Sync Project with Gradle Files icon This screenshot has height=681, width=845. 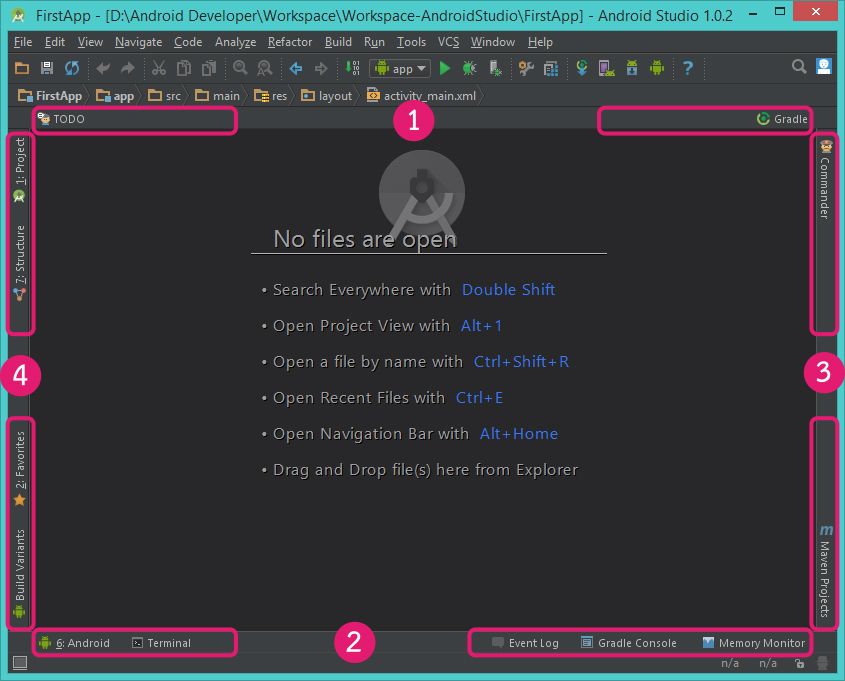click(581, 68)
